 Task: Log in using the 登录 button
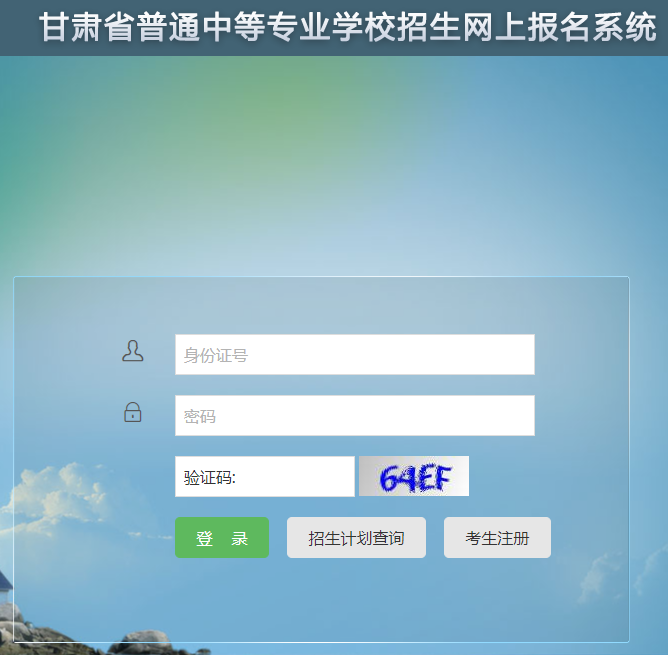point(222,538)
